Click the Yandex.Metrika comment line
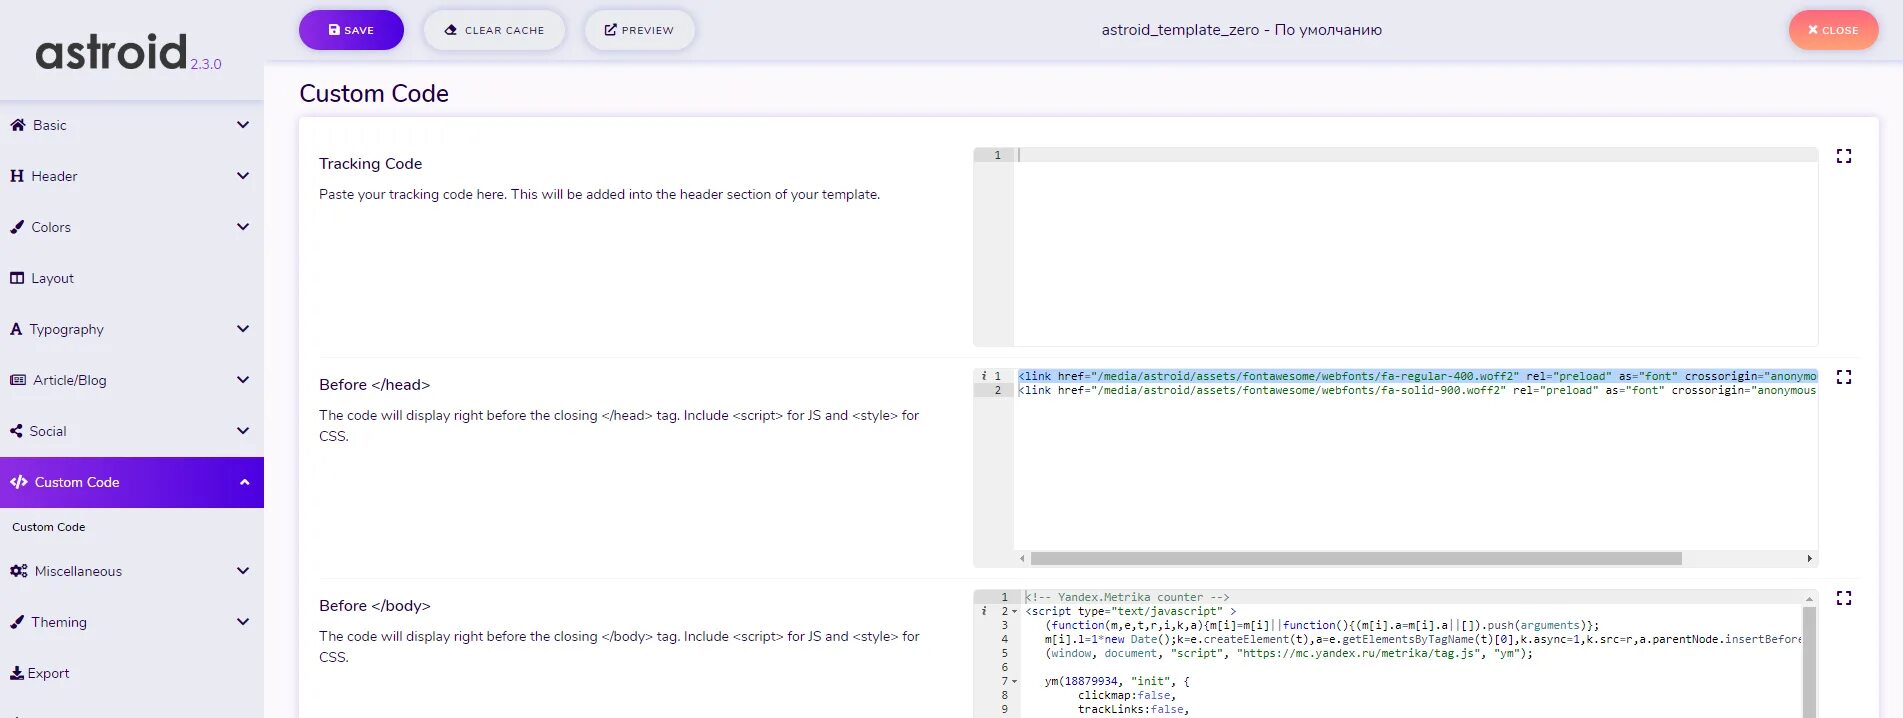This screenshot has height=718, width=1903. pyautogui.click(x=1127, y=597)
